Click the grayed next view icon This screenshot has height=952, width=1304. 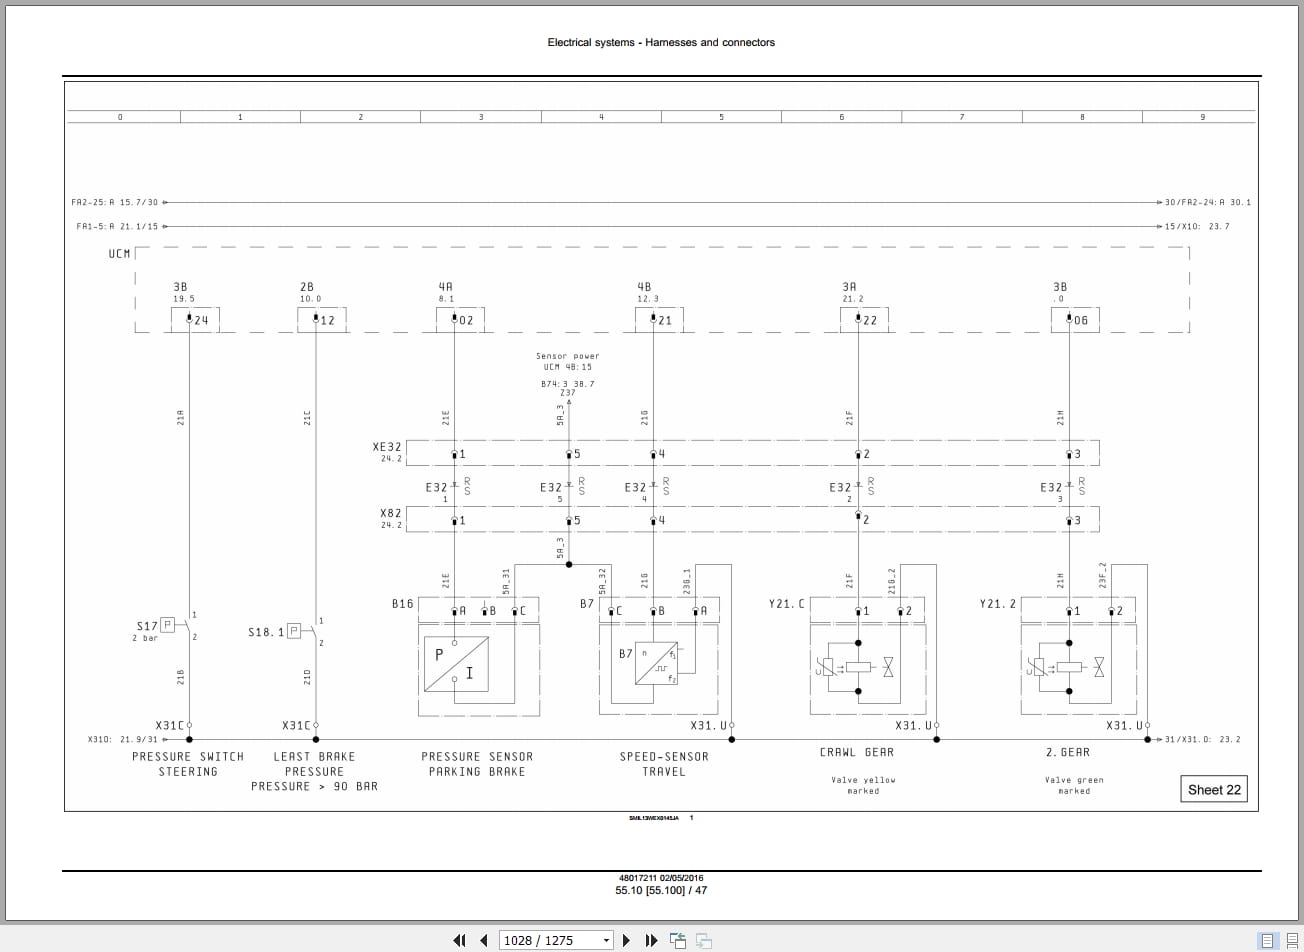pos(704,940)
